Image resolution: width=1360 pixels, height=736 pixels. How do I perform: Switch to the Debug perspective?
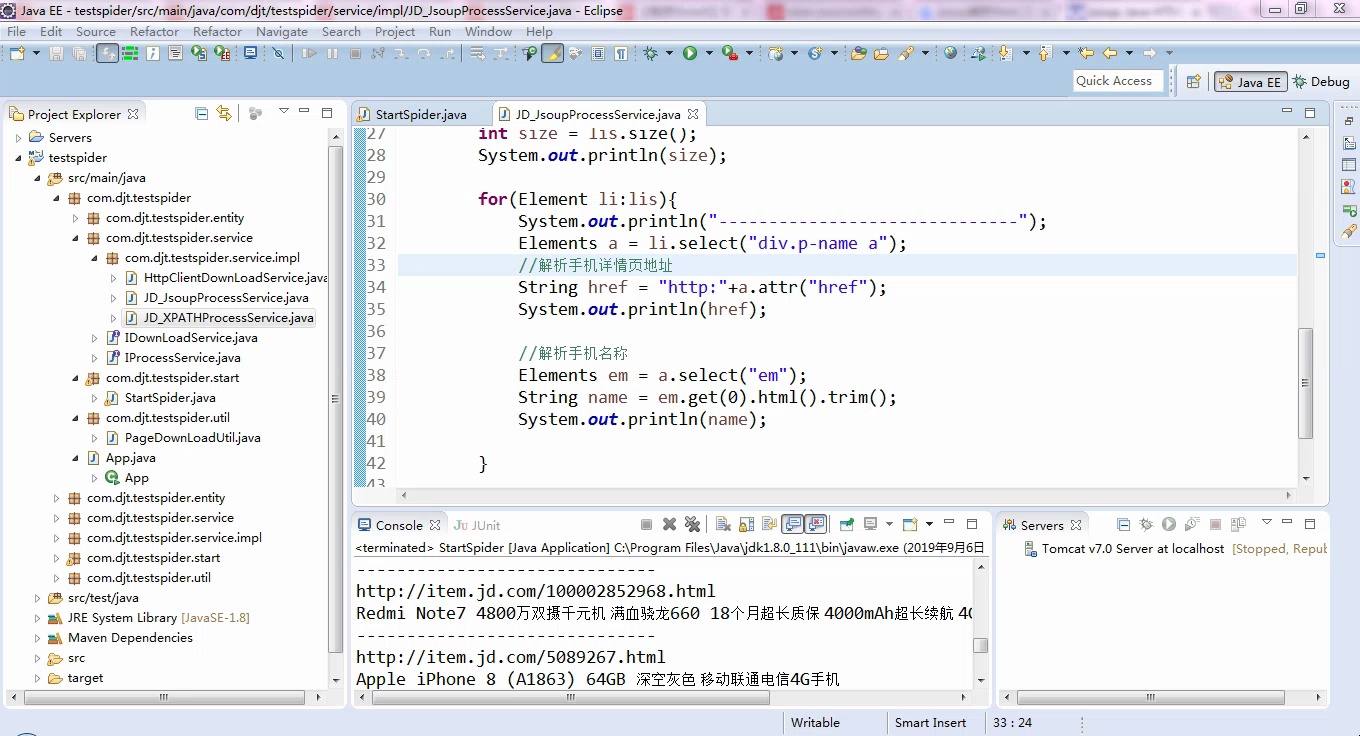[1321, 82]
